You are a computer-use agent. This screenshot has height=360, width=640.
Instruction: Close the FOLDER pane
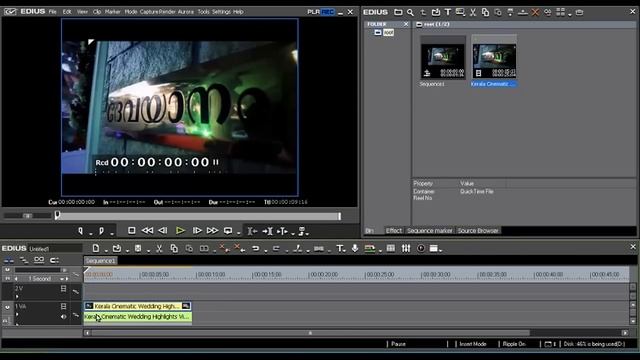click(x=406, y=24)
